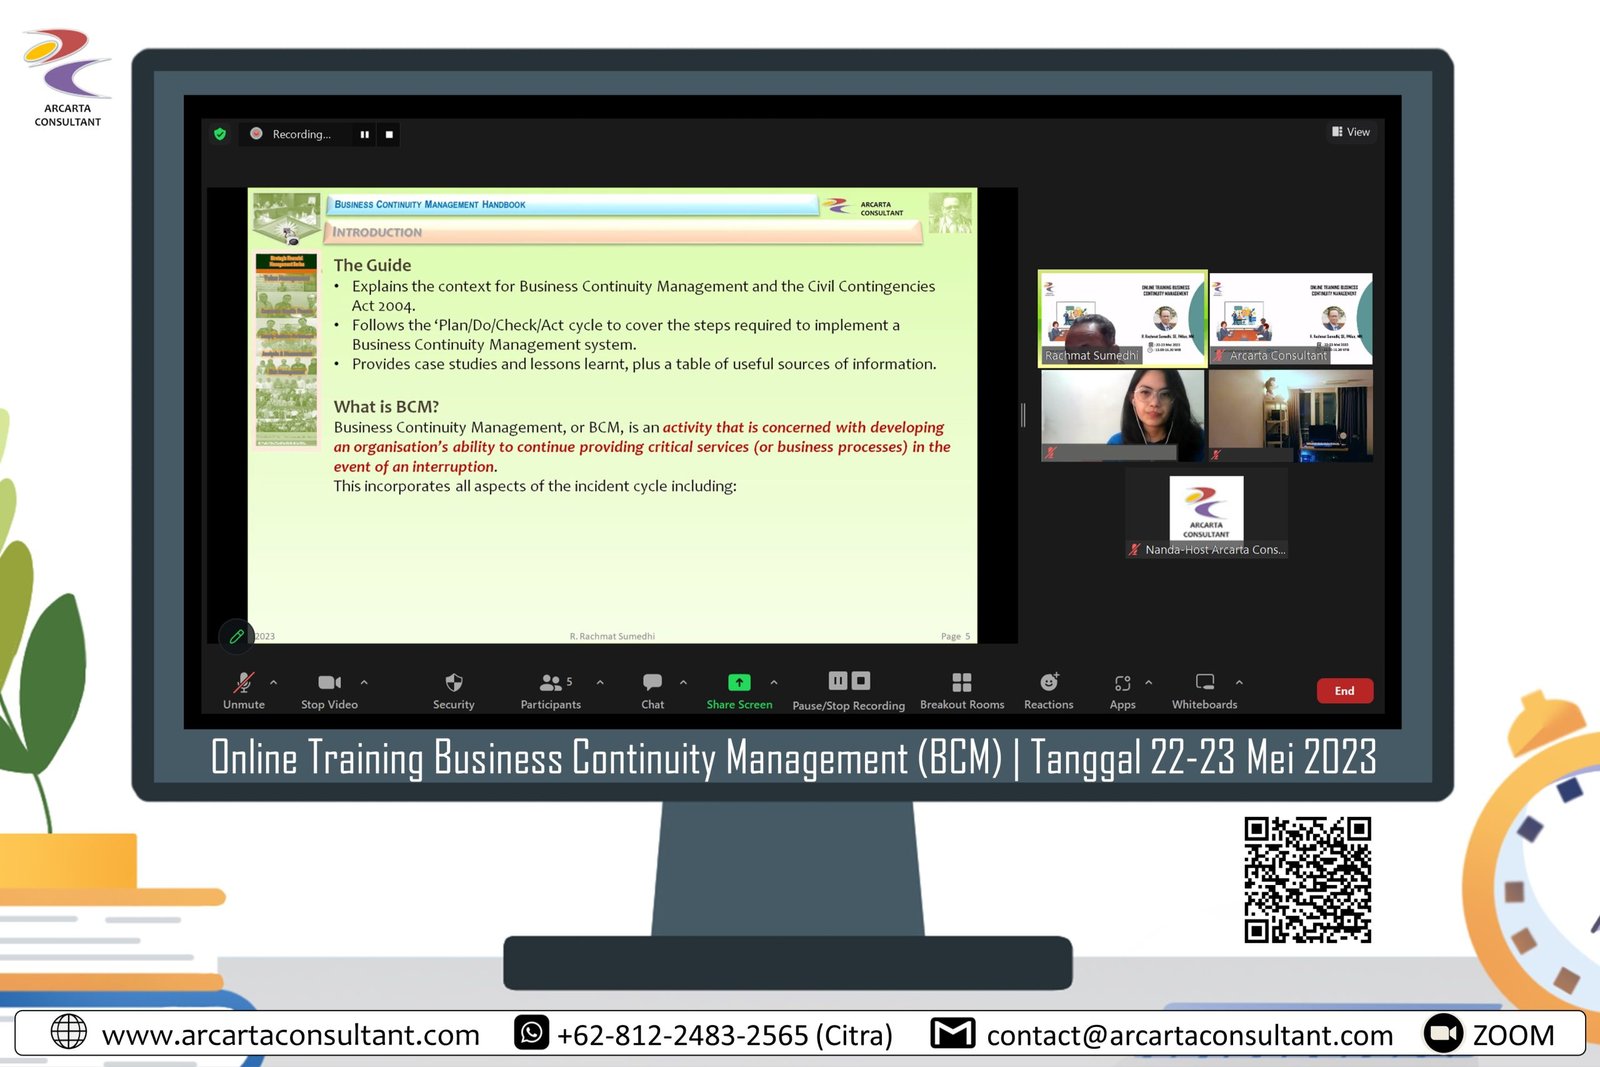Viewport: 1600px width, 1067px height.
Task: Stop the recording with the square button
Action: pyautogui.click(x=389, y=134)
